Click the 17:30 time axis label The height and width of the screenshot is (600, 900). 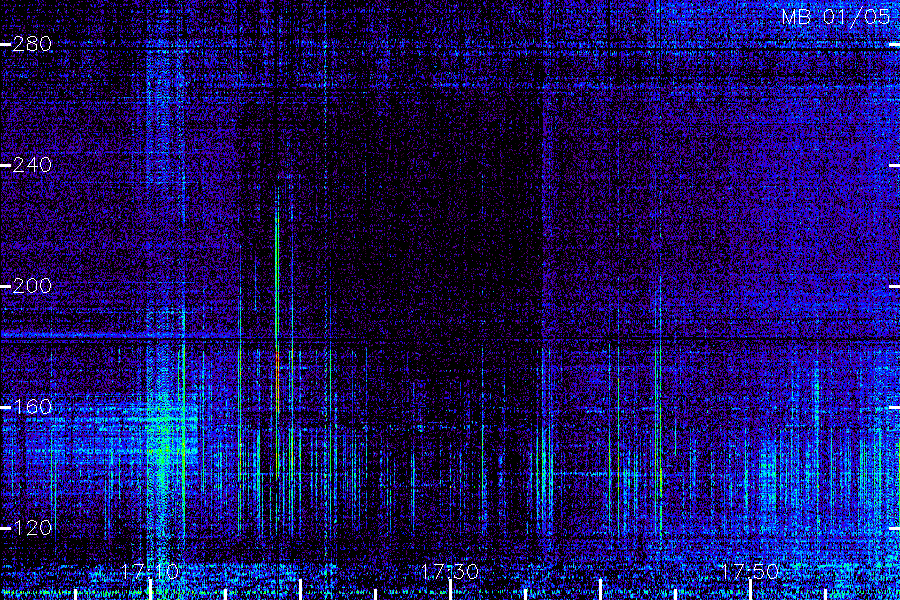click(449, 571)
